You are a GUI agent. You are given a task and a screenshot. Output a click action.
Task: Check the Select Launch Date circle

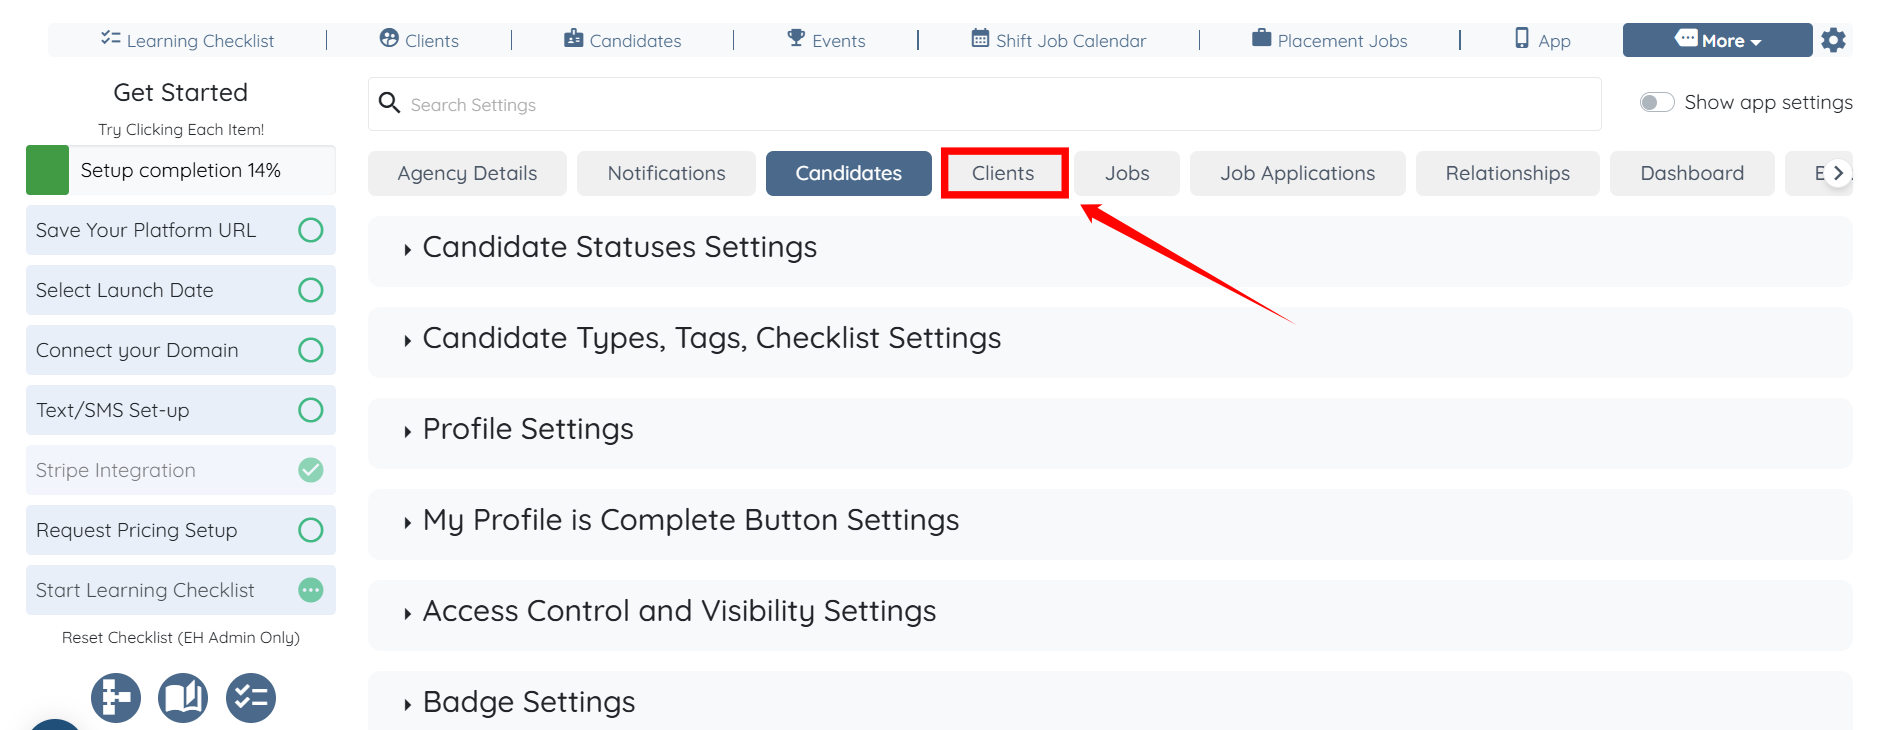click(311, 290)
